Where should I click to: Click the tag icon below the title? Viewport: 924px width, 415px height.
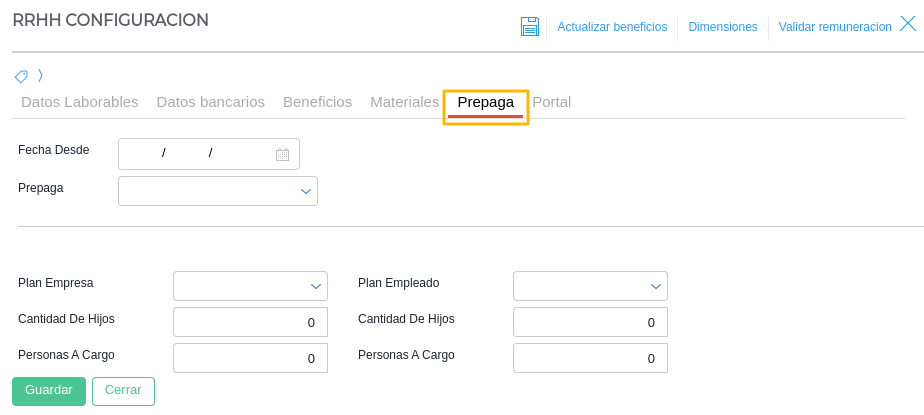pyautogui.click(x=21, y=76)
